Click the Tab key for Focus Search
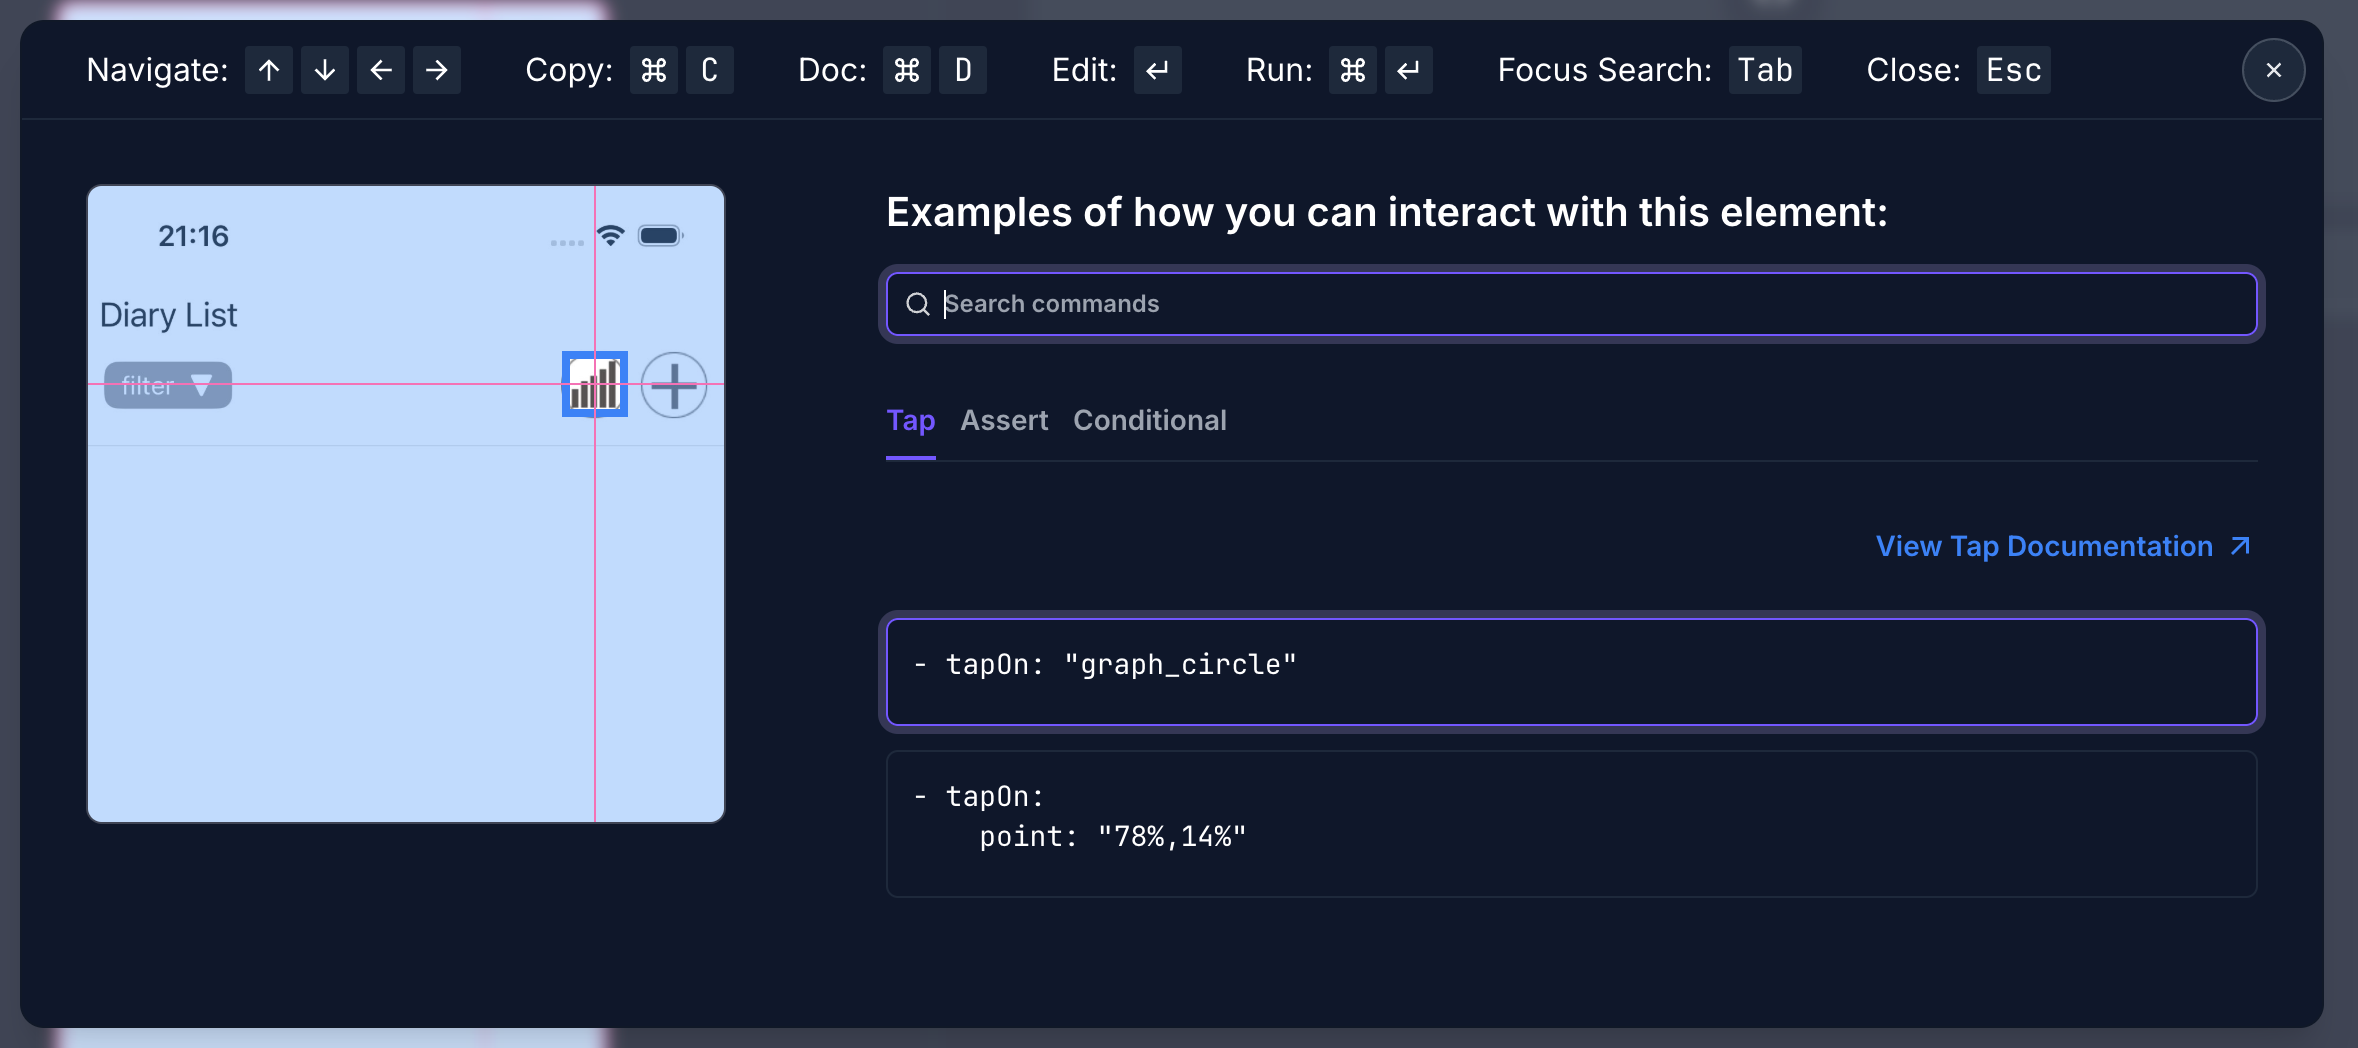2358x1048 pixels. tap(1765, 70)
